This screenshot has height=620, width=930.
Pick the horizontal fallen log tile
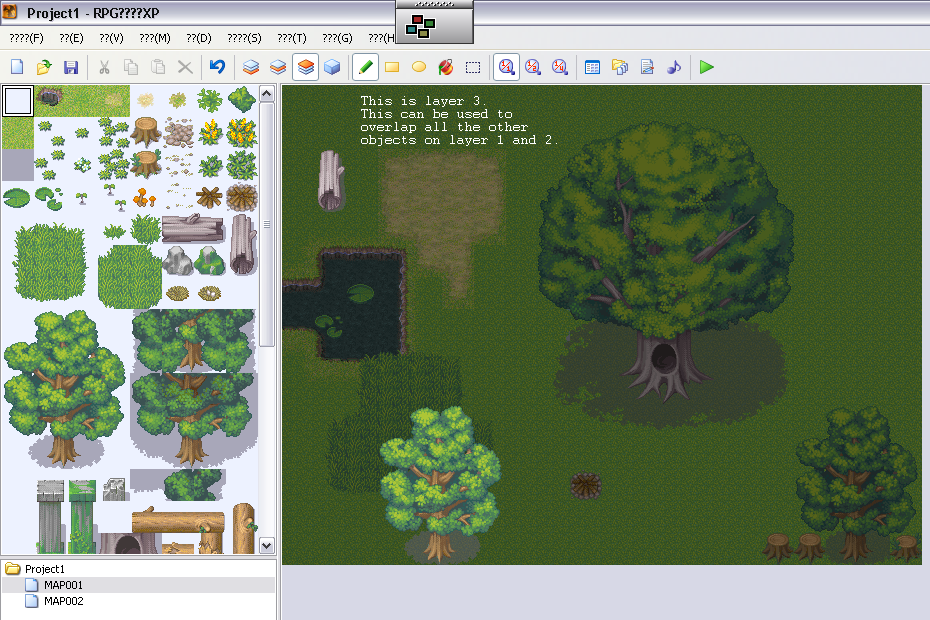[x=193, y=228]
